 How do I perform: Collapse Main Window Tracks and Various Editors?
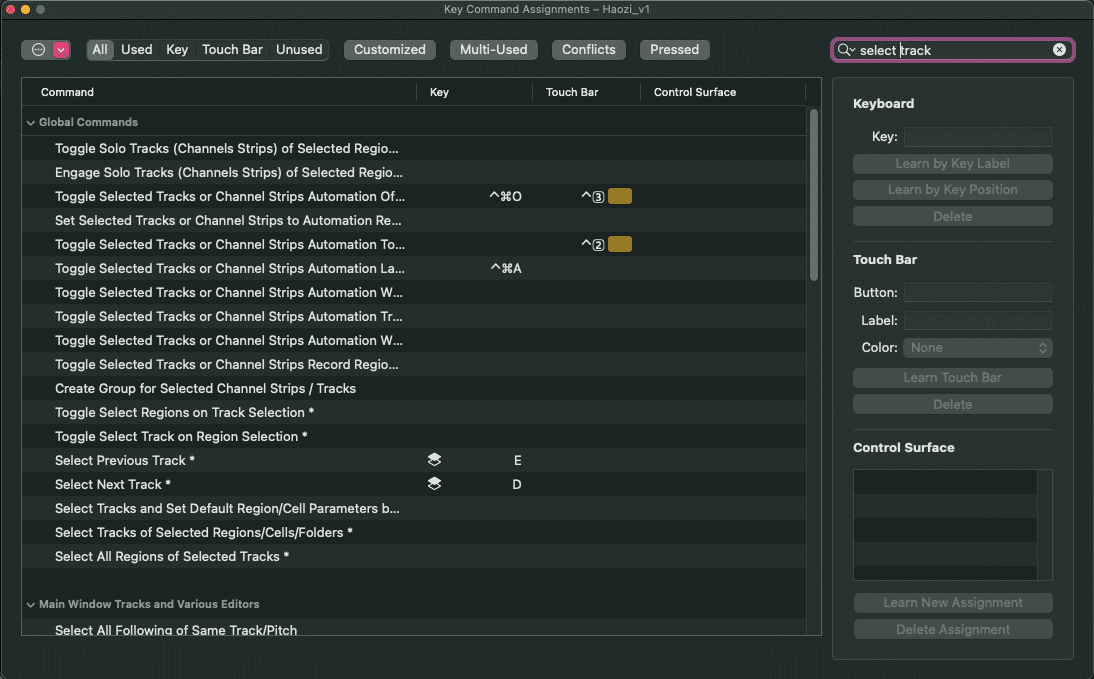point(30,605)
